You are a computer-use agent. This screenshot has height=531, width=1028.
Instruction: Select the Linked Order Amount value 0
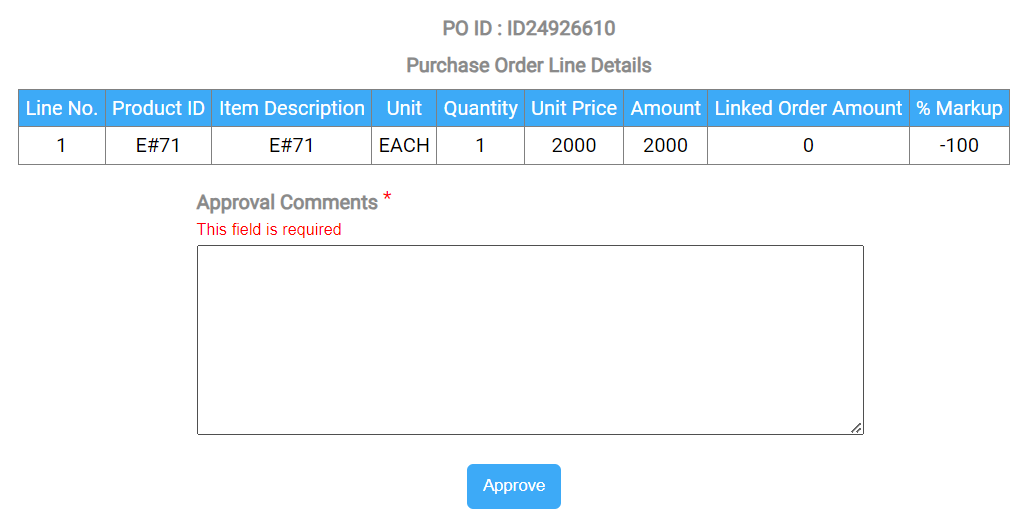coord(808,146)
